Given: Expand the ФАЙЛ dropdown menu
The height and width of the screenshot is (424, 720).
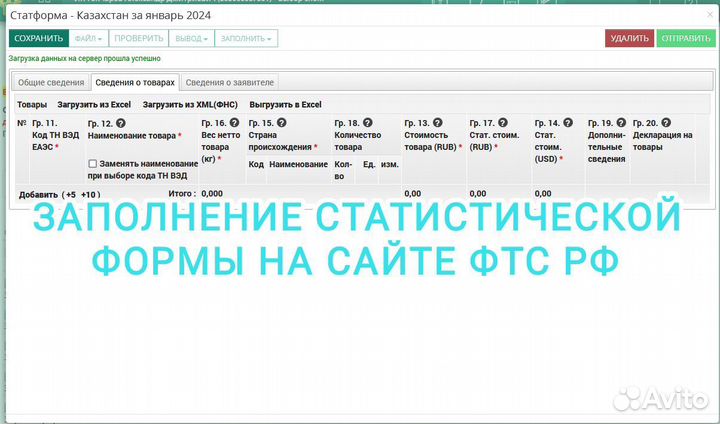Looking at the screenshot, I should tap(89, 39).
